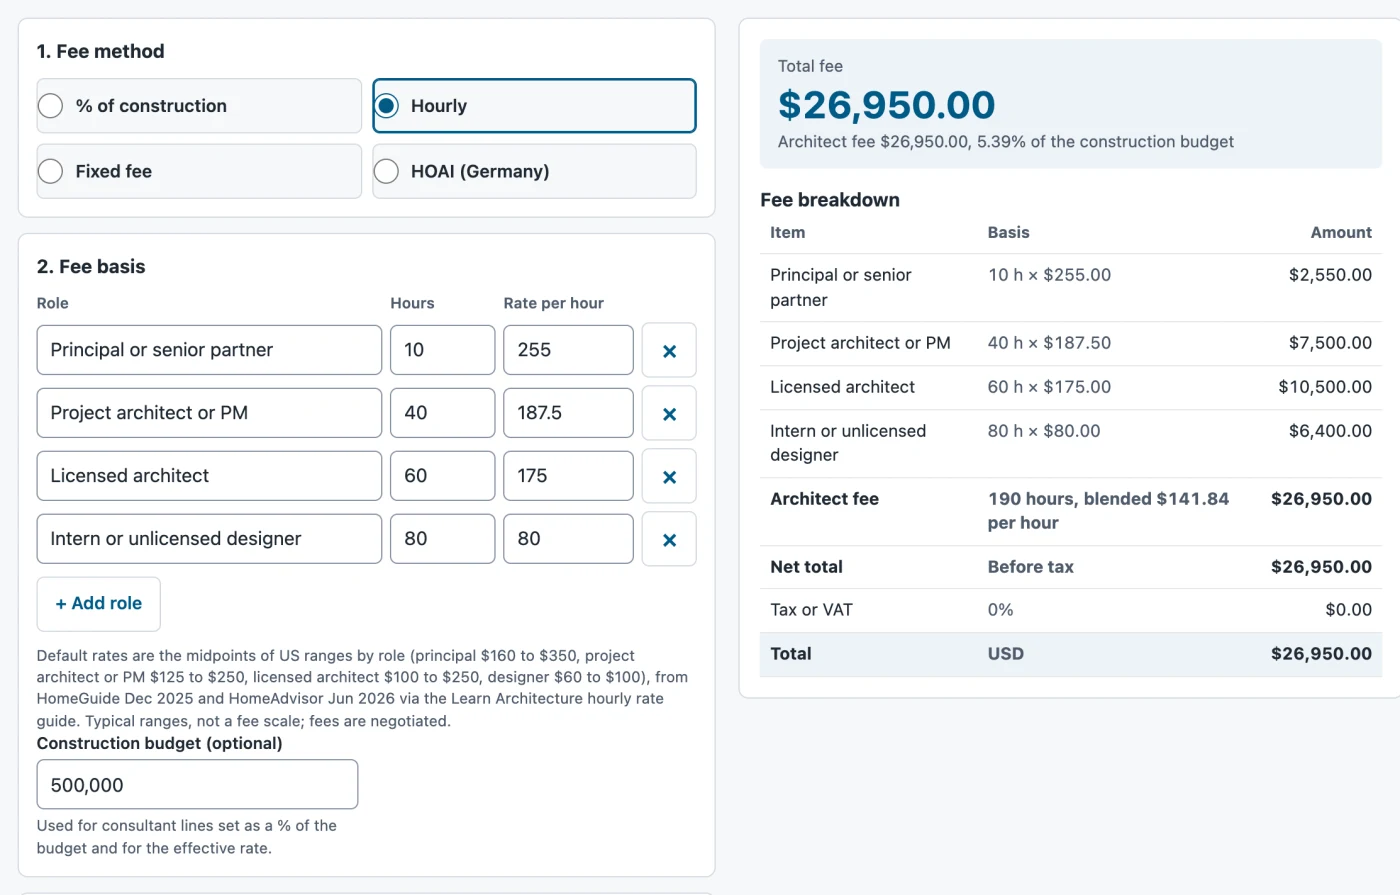
Task: Click the '10 h × $255.00' basis cell
Action: (1049, 275)
